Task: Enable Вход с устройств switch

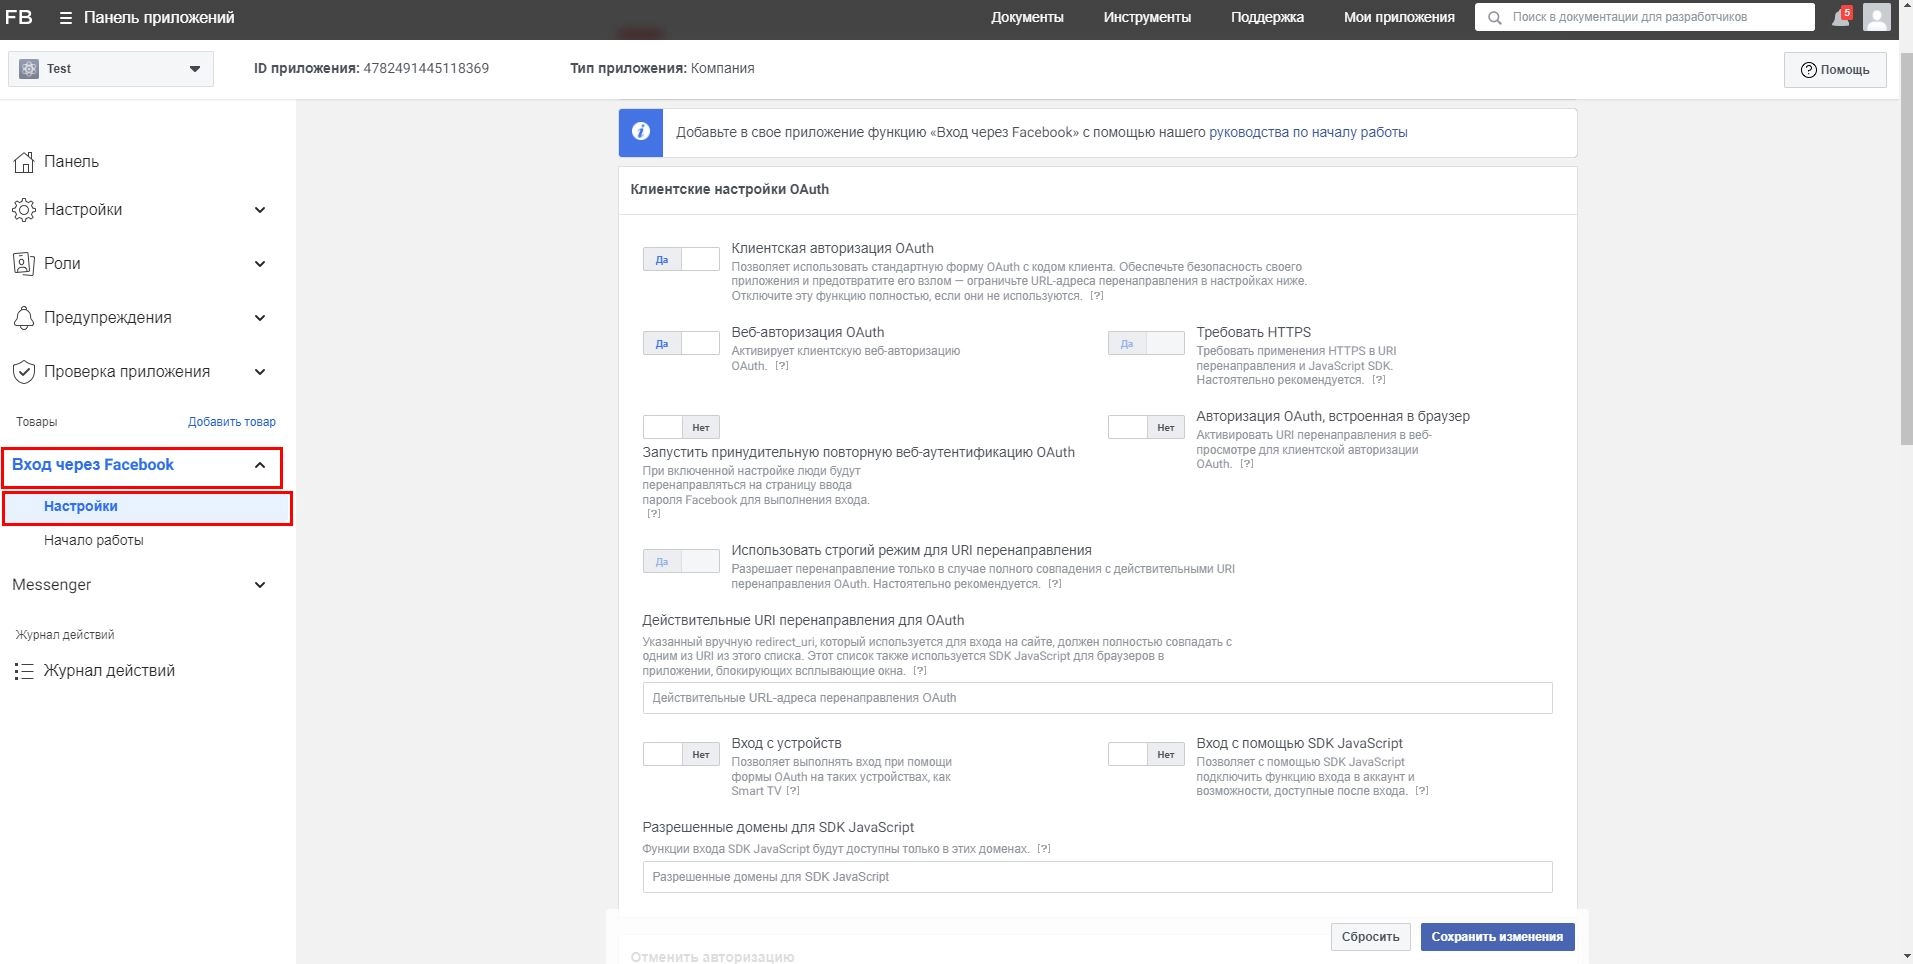Action: click(681, 754)
